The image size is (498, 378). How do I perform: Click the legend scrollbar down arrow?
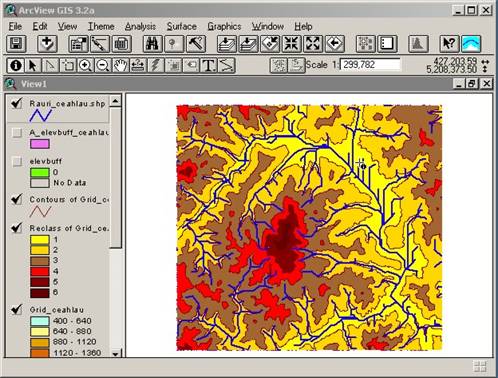[115, 353]
